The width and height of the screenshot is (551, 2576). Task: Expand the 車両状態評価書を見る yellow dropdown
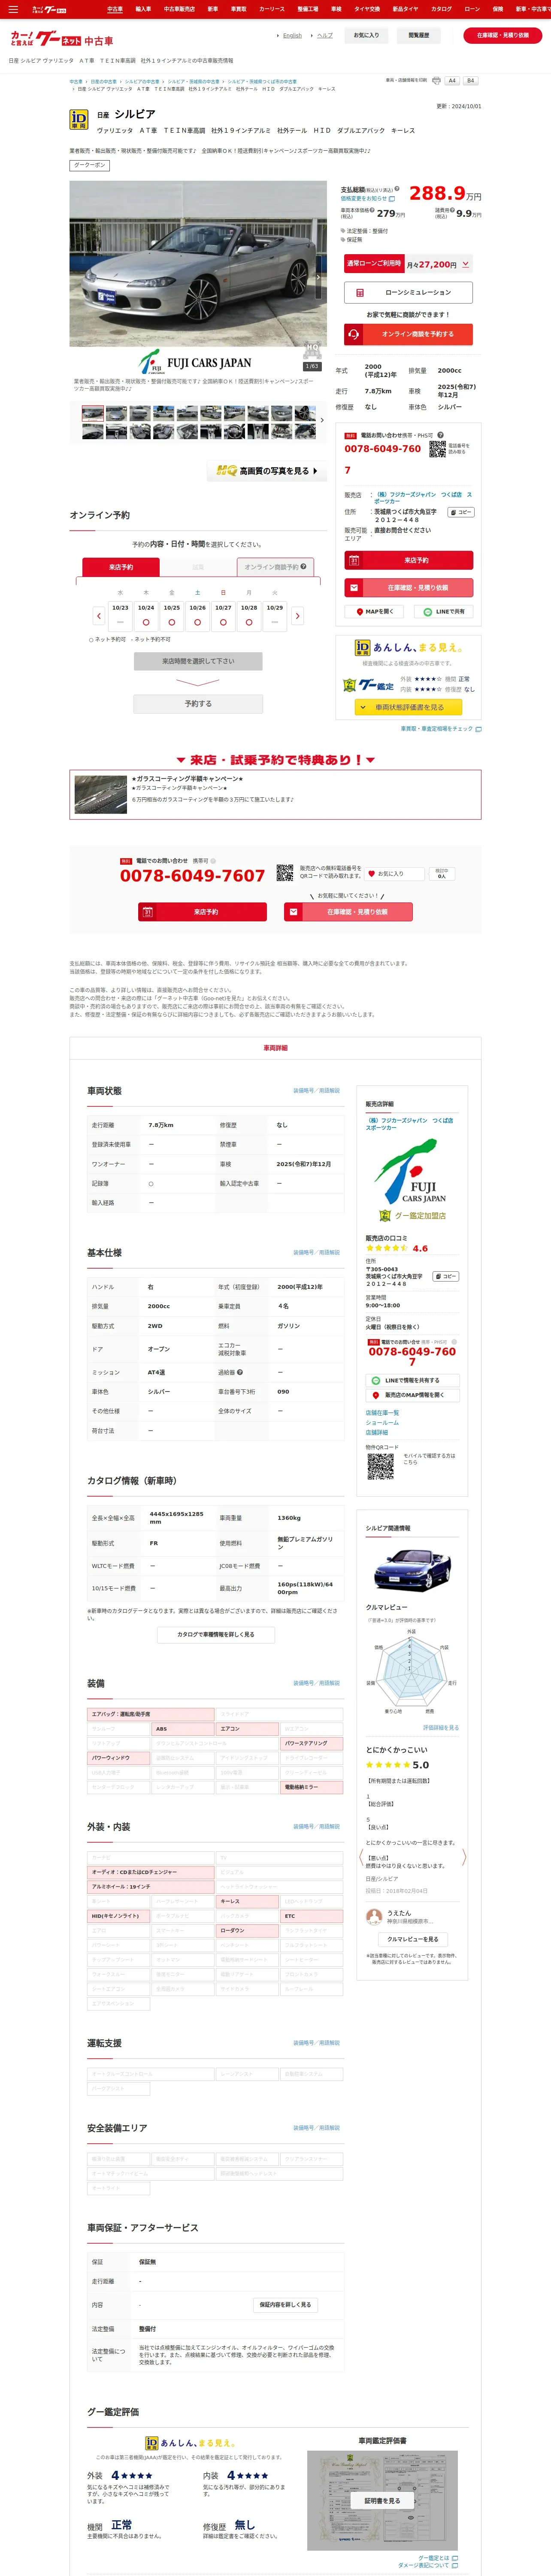pos(410,707)
